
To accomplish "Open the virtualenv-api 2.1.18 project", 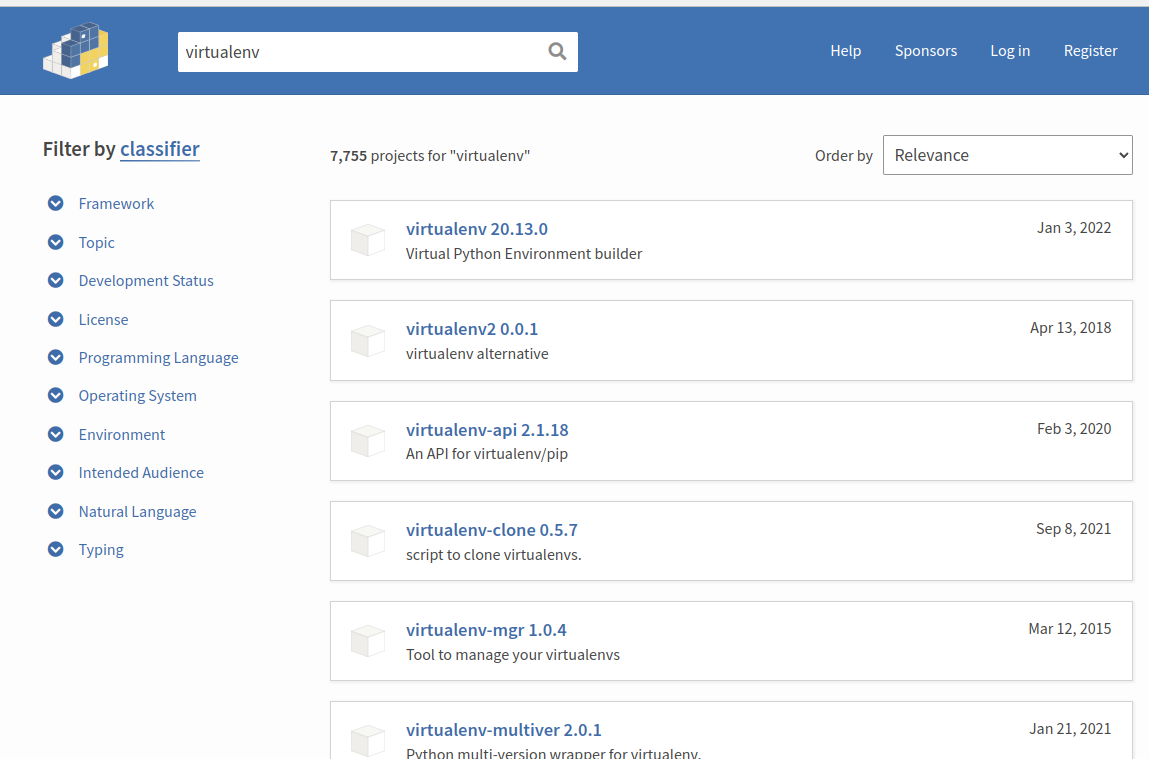I will [x=487, y=429].
